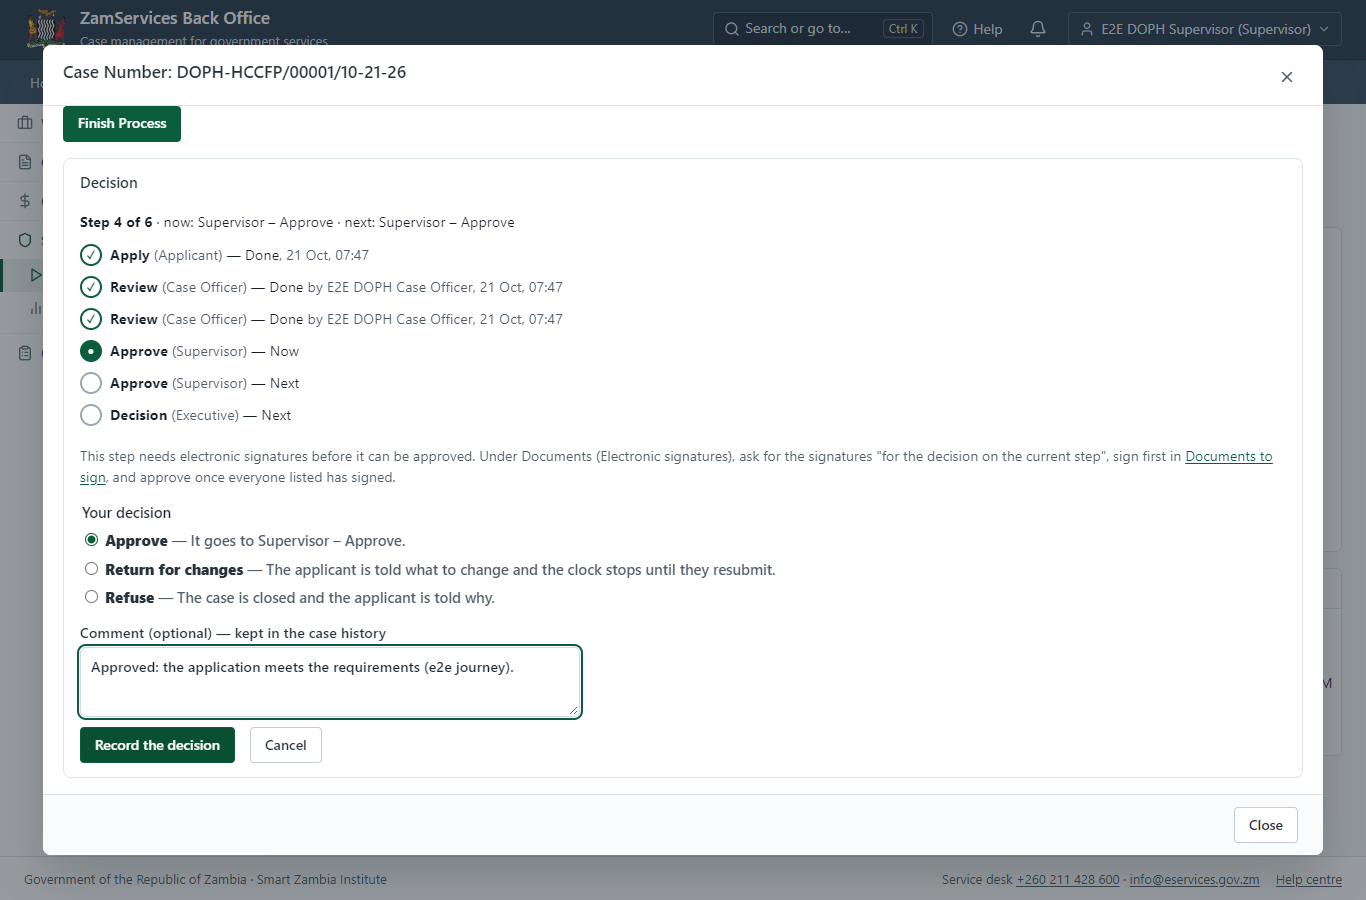Open the dollar sign icon in the sidebar

pos(25,201)
